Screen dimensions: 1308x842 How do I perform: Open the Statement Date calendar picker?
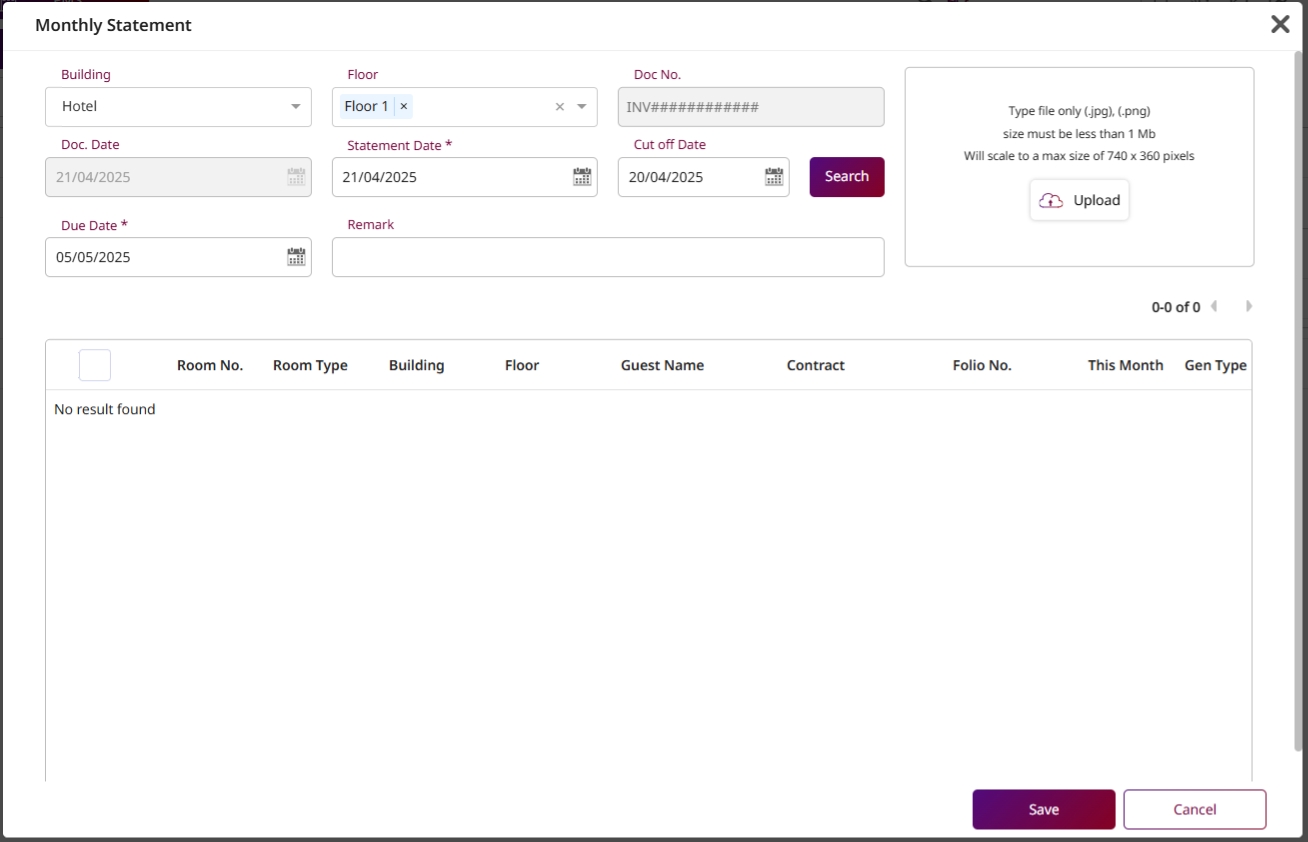coord(582,177)
